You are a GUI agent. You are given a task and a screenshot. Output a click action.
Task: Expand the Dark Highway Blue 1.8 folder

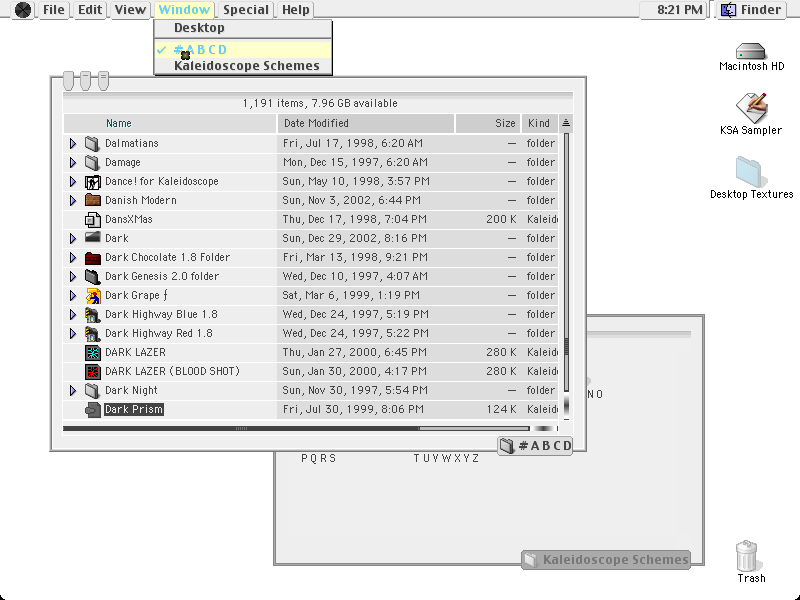(72, 314)
